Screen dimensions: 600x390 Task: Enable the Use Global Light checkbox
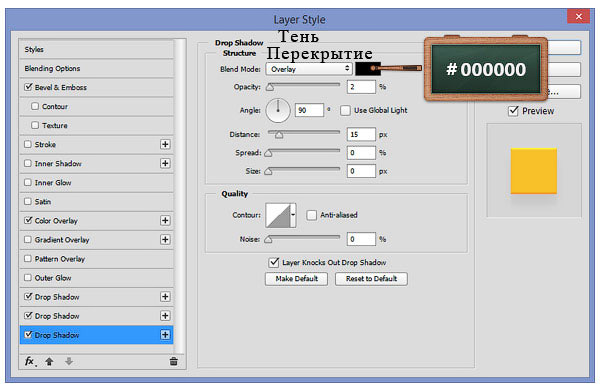(x=345, y=111)
